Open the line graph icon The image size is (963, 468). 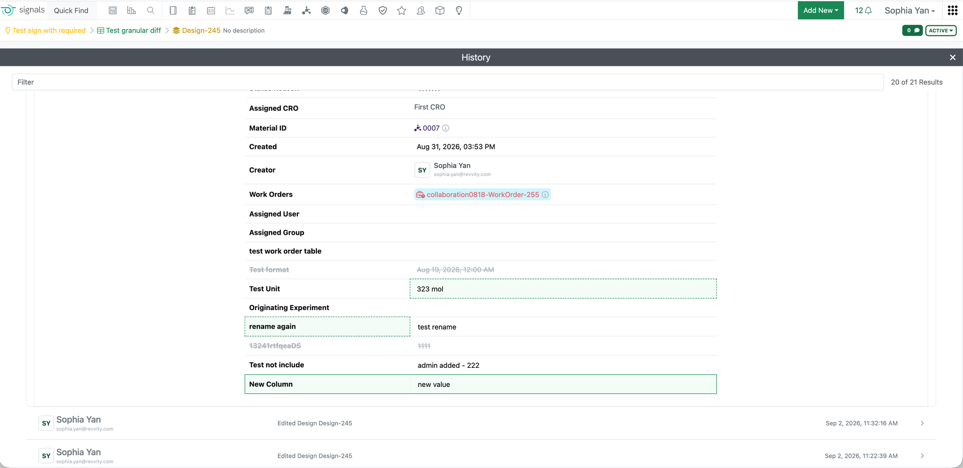click(x=230, y=10)
